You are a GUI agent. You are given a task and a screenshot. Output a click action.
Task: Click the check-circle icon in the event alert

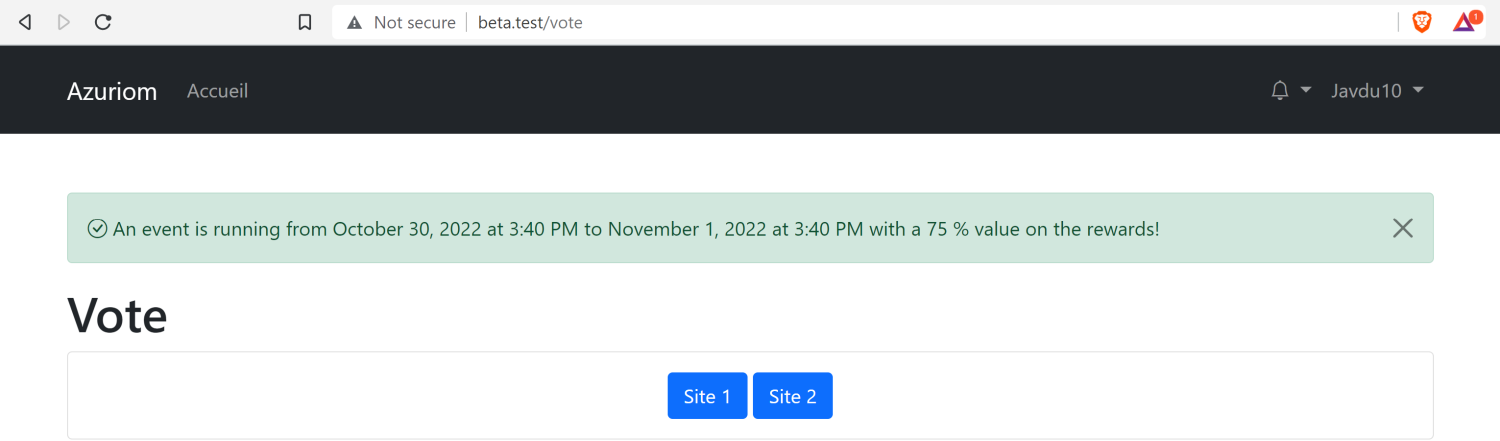(97, 229)
